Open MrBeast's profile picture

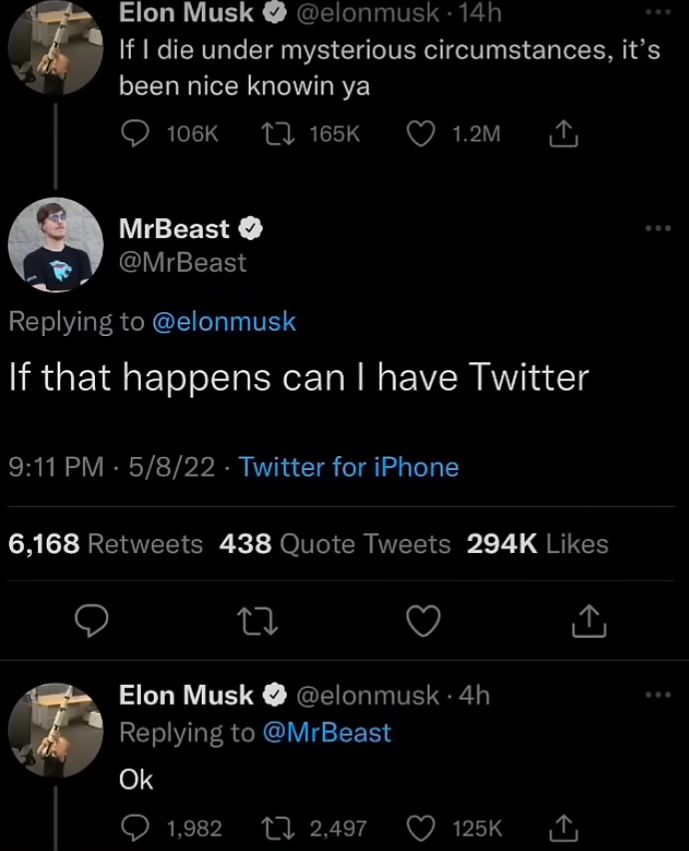[x=56, y=245]
